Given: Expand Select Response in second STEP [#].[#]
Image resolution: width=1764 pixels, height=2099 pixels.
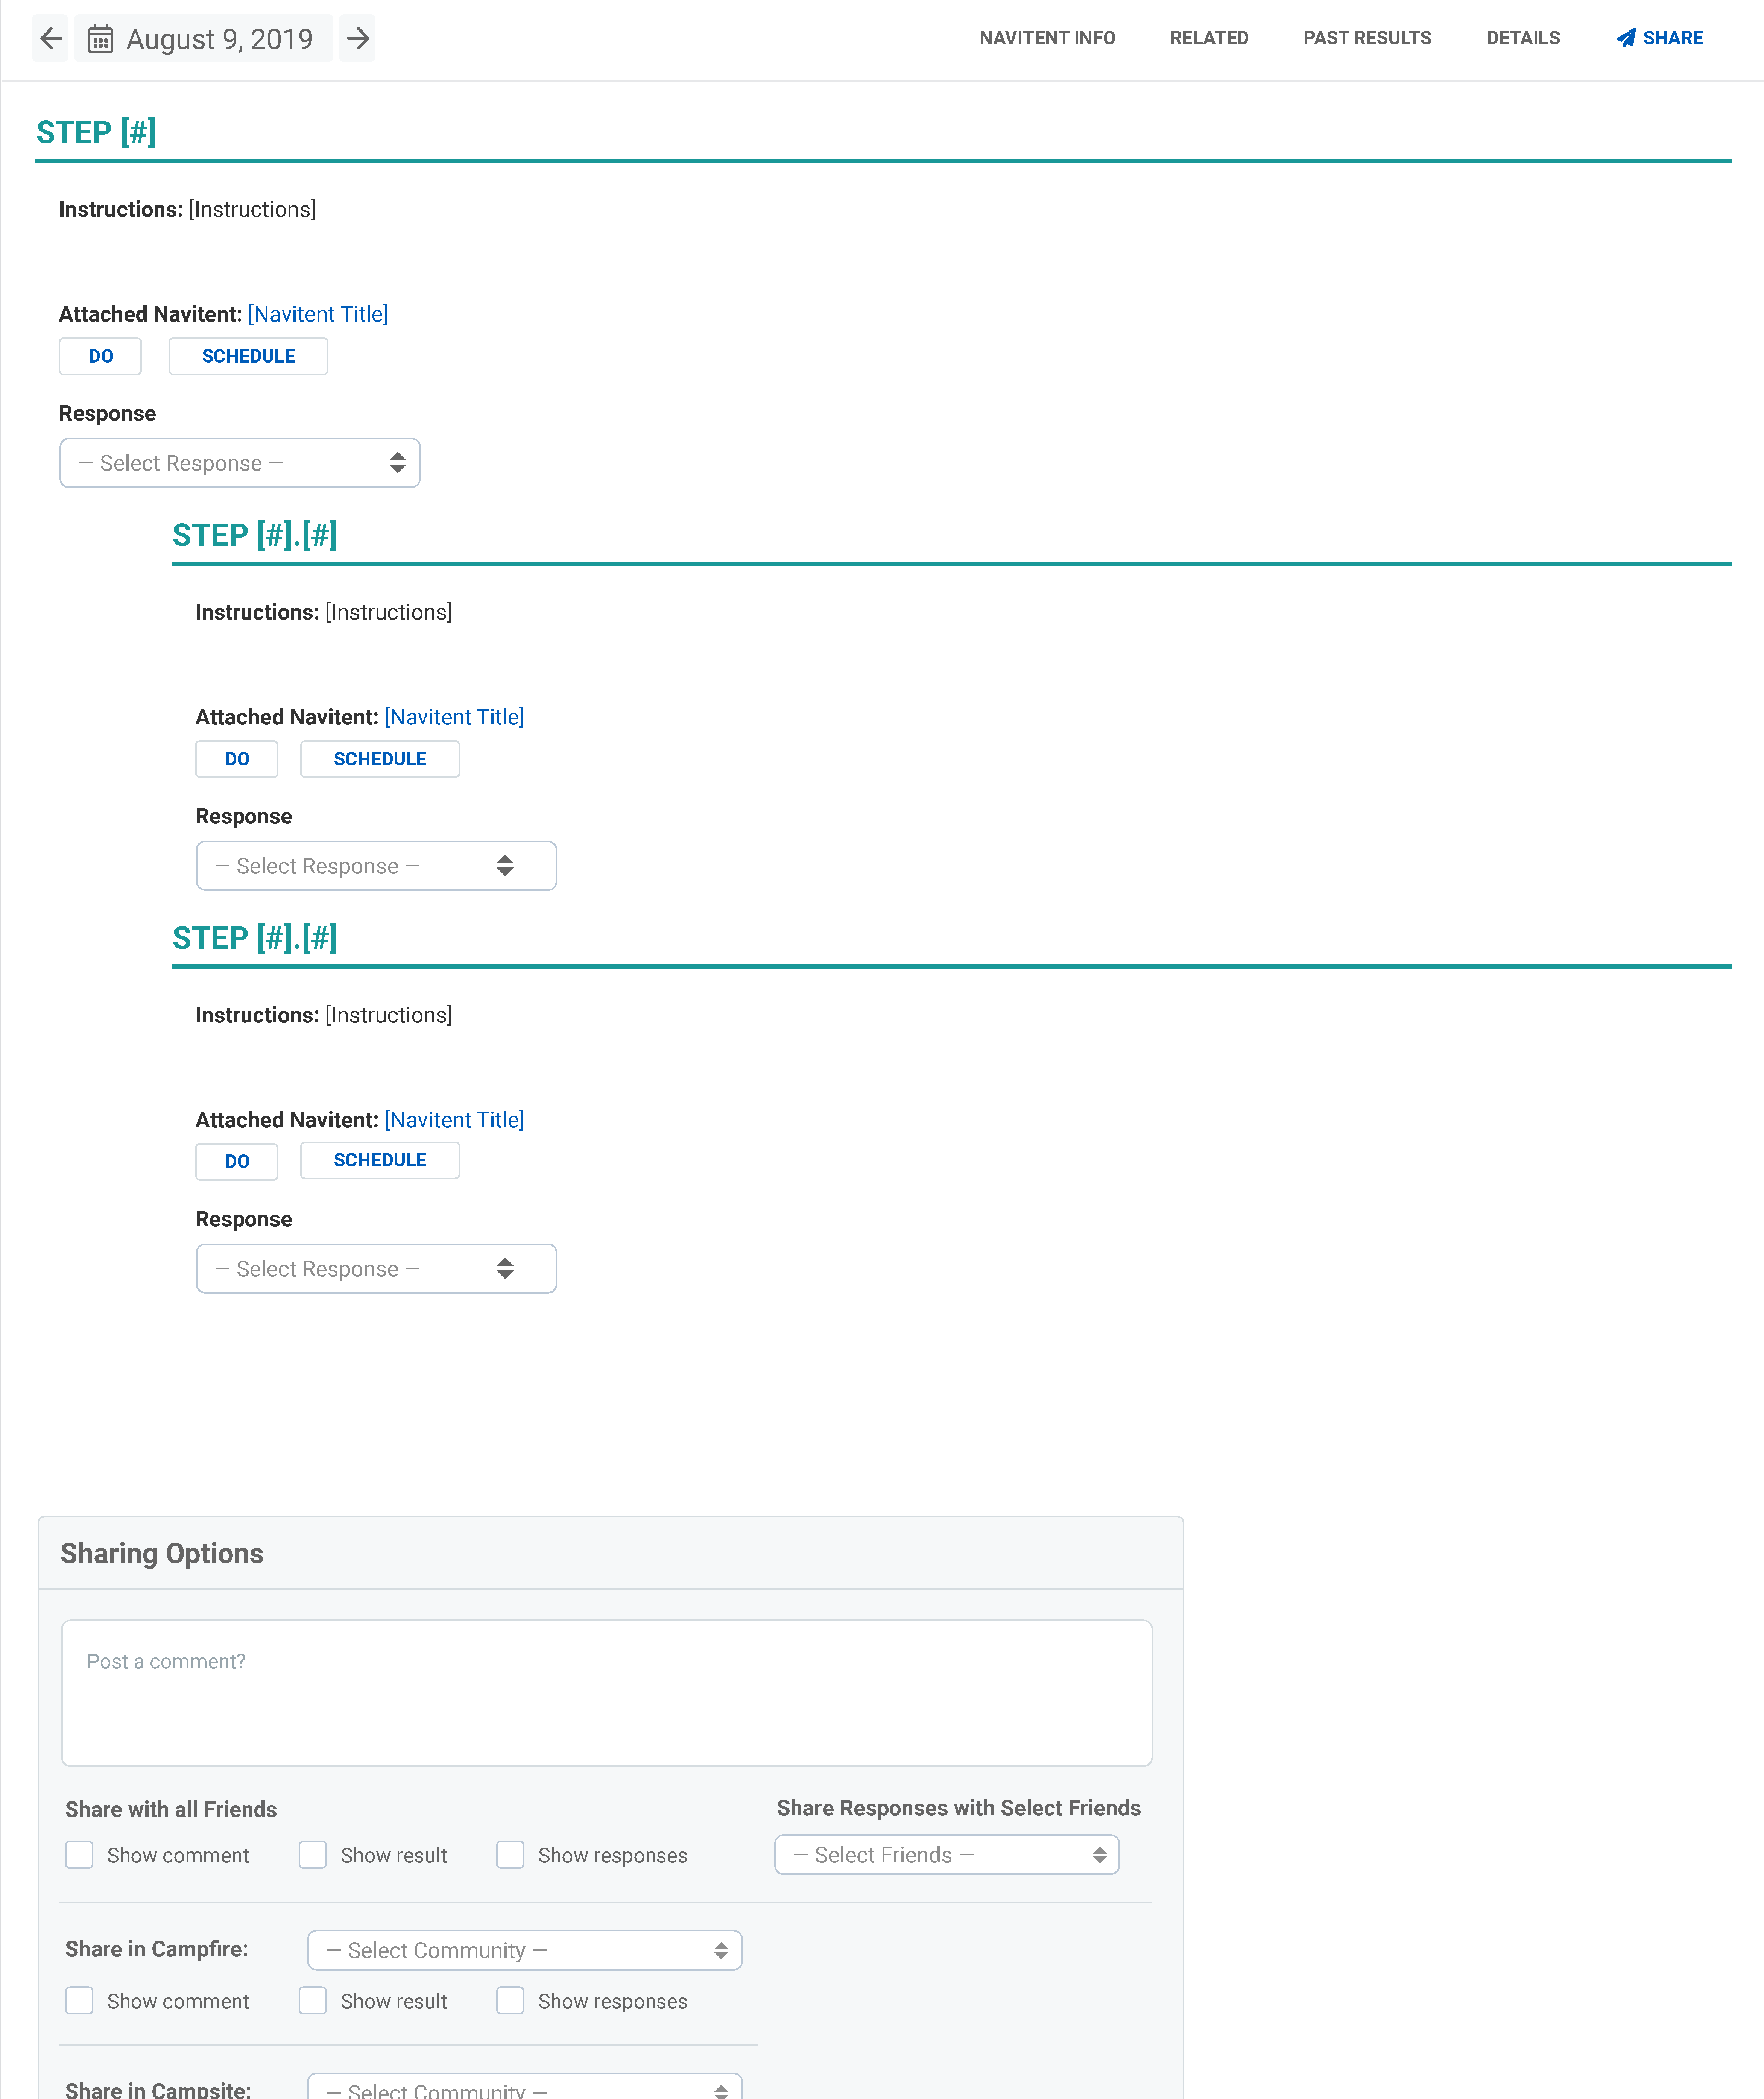Looking at the screenshot, I should 376,1269.
